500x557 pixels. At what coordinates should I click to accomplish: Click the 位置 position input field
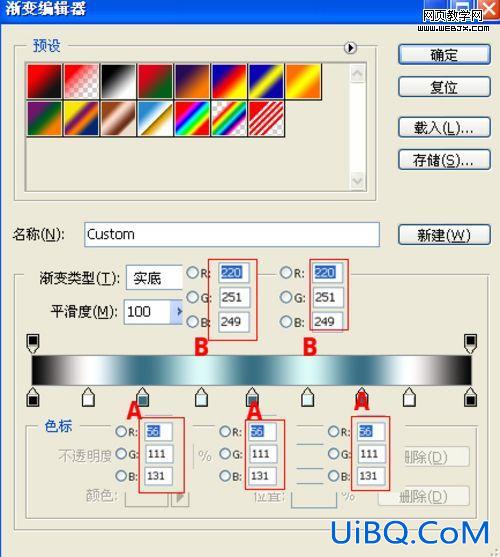click(314, 499)
